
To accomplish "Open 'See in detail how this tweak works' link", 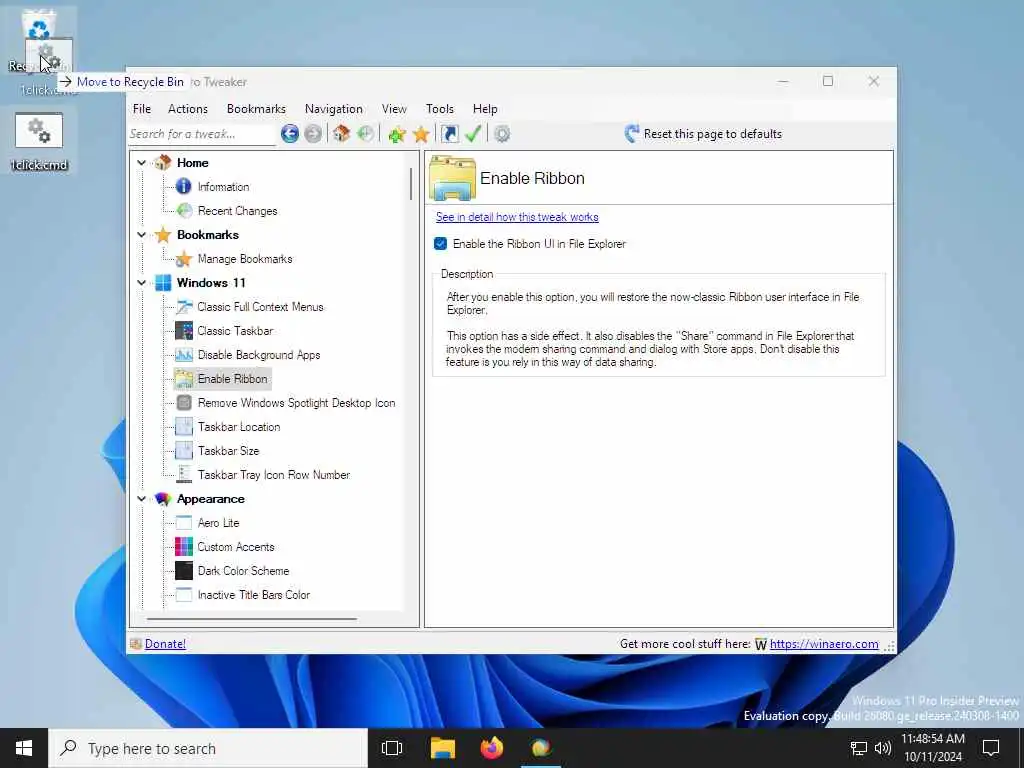I will pos(517,217).
